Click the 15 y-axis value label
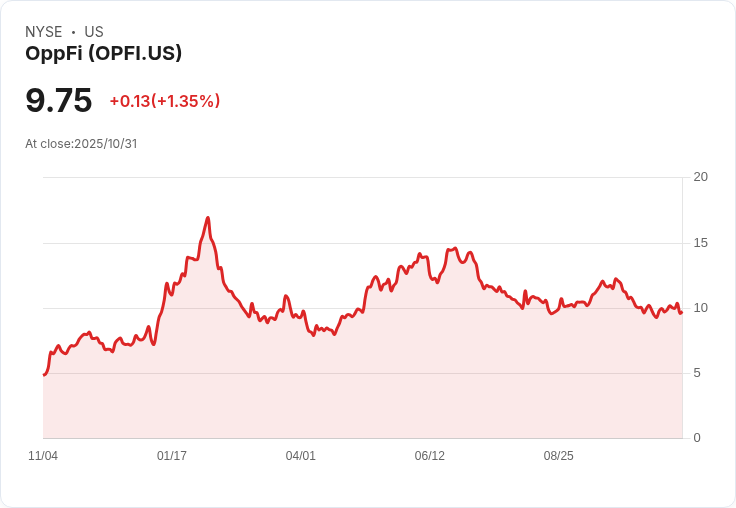 click(x=701, y=243)
